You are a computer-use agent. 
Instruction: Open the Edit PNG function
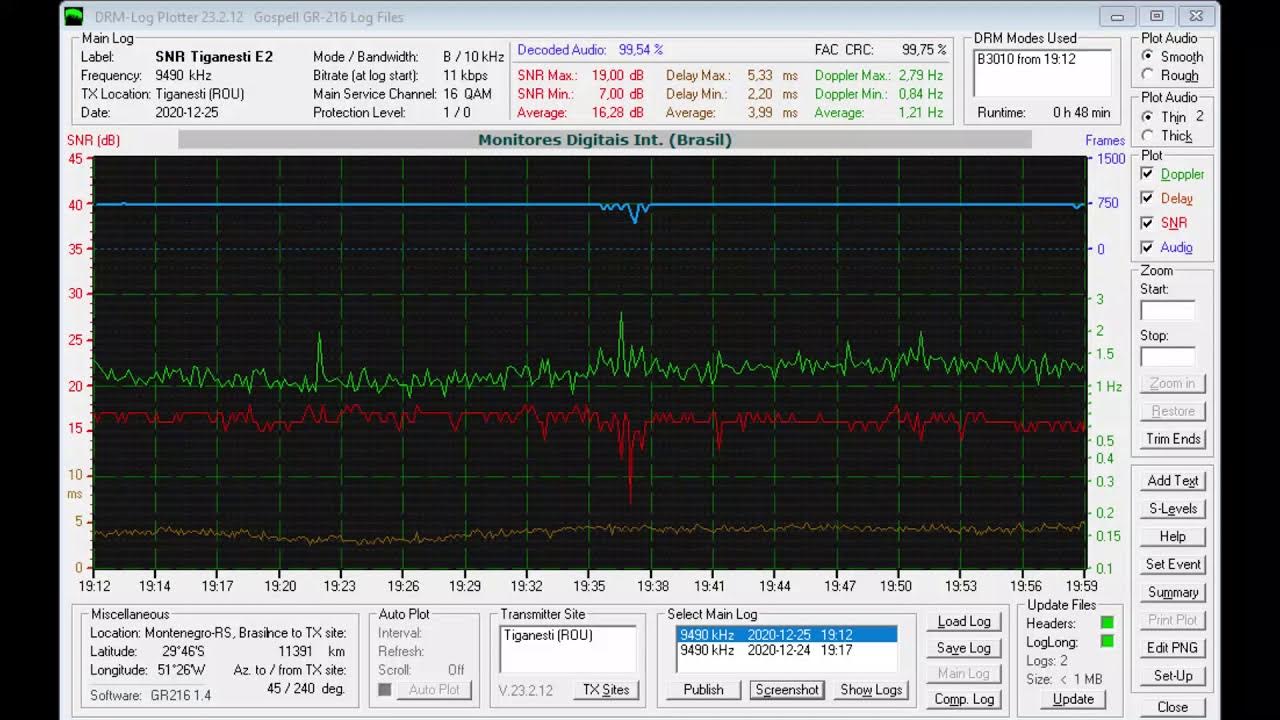pos(1173,648)
